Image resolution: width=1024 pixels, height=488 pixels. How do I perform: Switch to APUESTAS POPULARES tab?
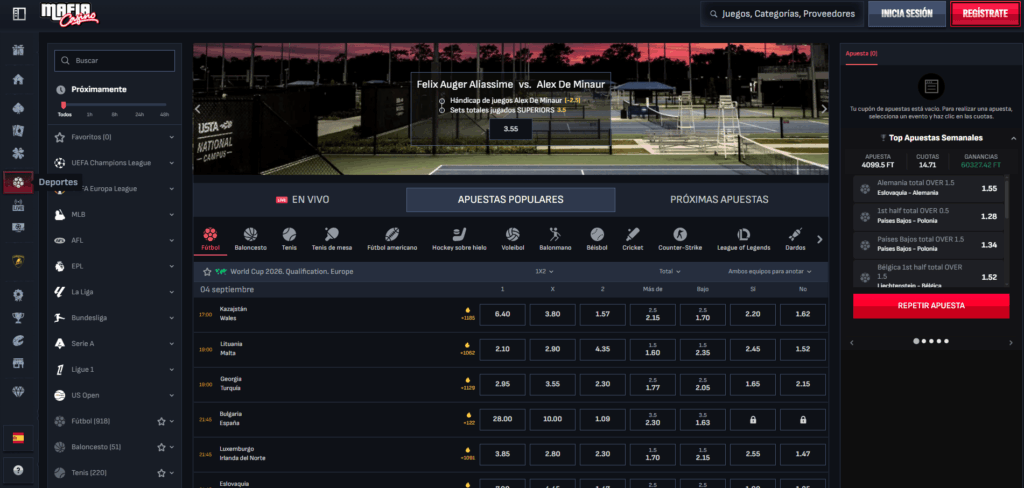coord(511,200)
